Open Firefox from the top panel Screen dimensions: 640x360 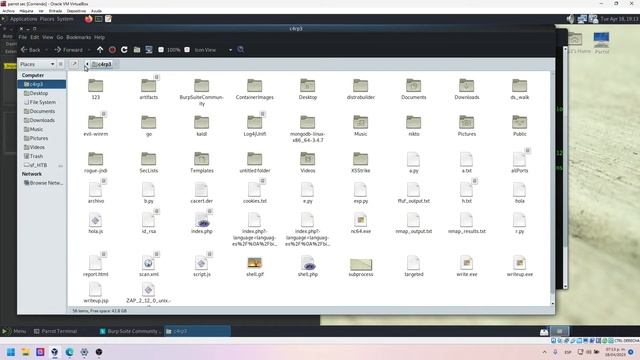89,19
